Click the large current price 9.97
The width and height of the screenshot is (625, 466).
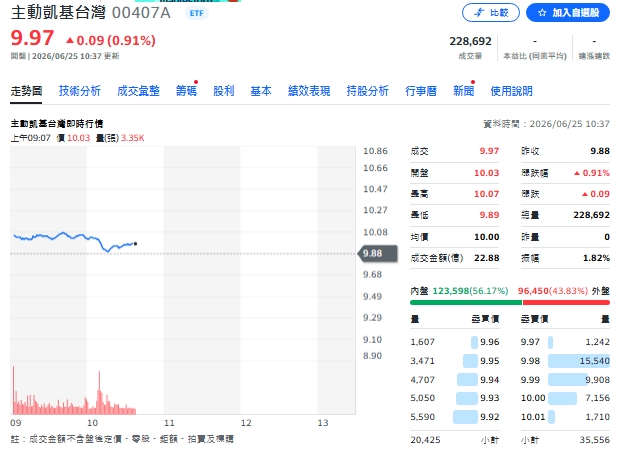pos(32,38)
